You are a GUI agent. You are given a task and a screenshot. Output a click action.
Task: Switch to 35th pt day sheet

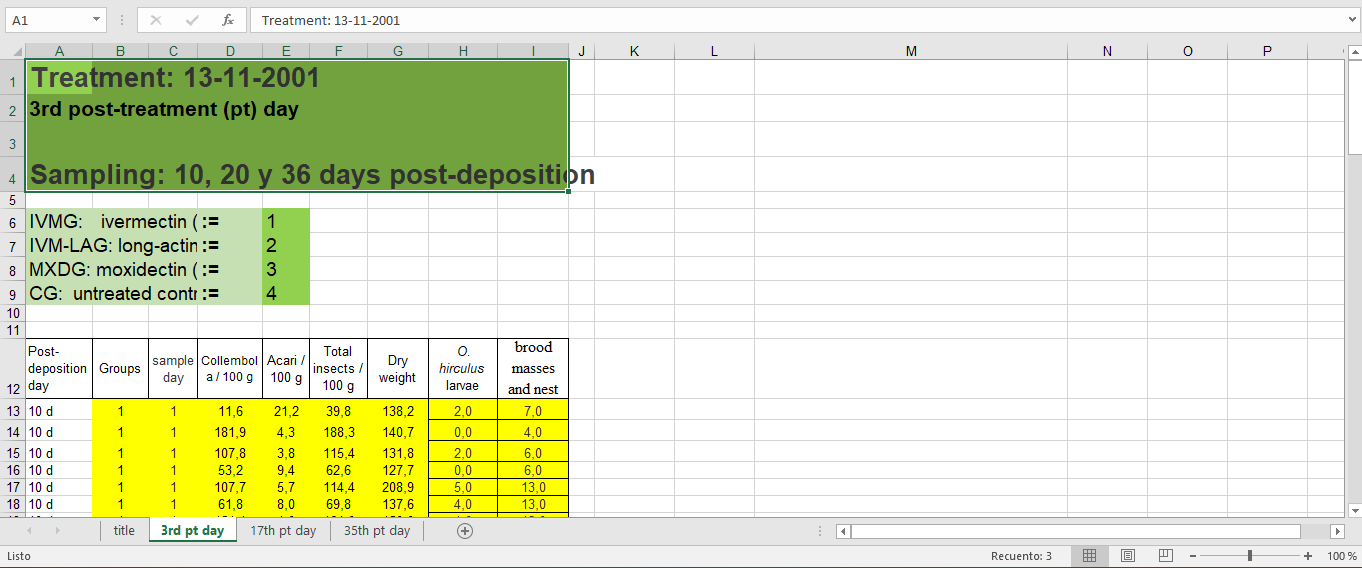coord(377,531)
